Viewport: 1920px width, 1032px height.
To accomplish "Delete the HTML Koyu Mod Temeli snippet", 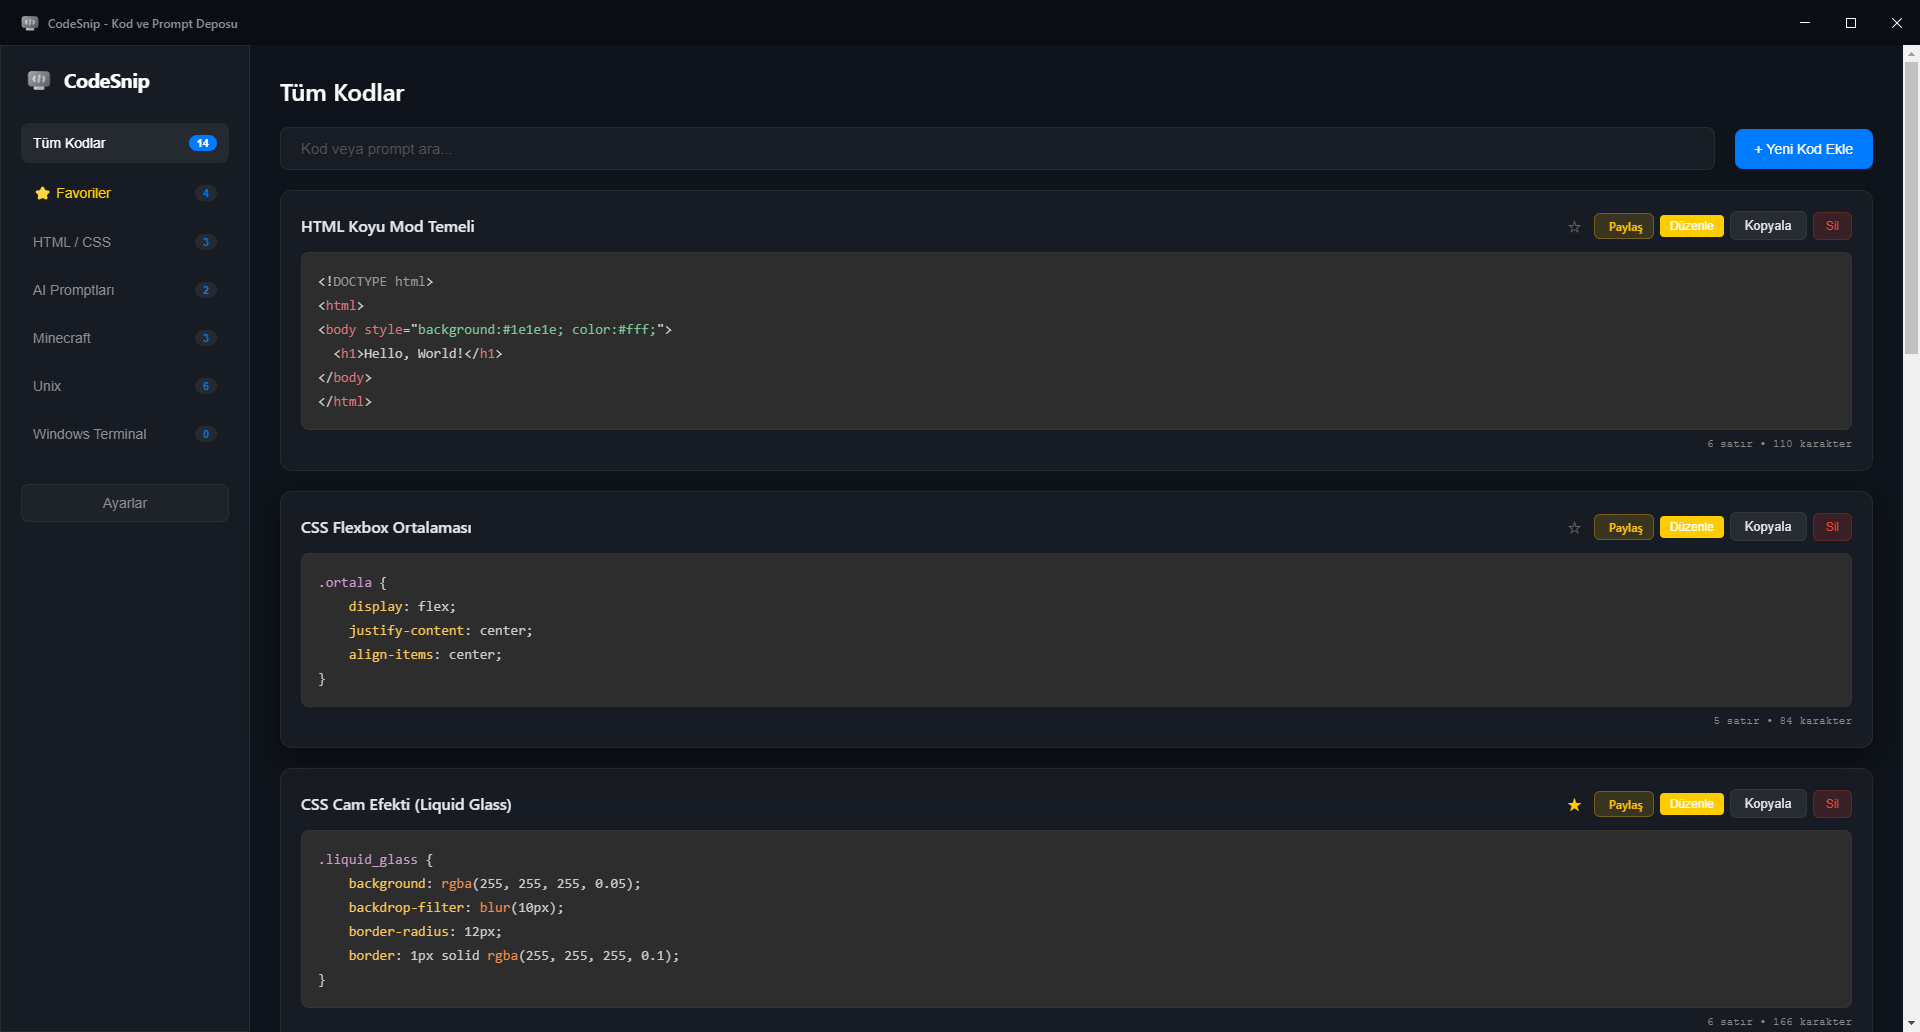I will click(x=1832, y=226).
